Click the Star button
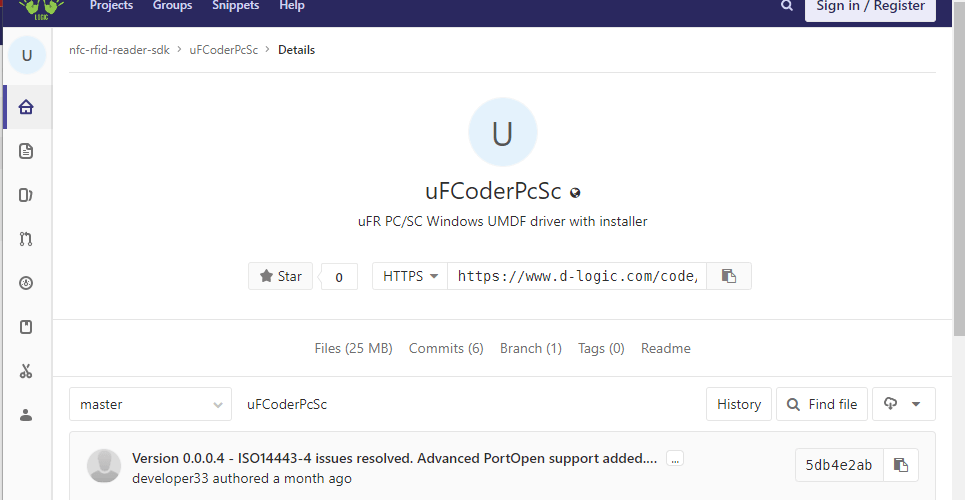Viewport: 965px width, 500px height. click(x=281, y=276)
